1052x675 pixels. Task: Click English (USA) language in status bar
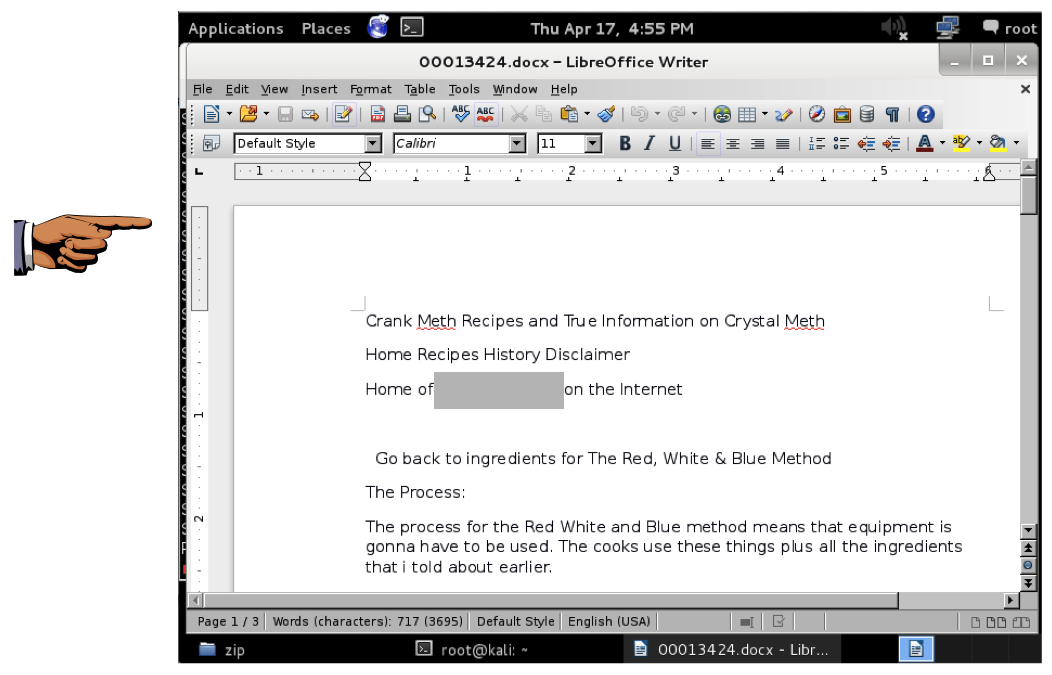click(x=609, y=621)
